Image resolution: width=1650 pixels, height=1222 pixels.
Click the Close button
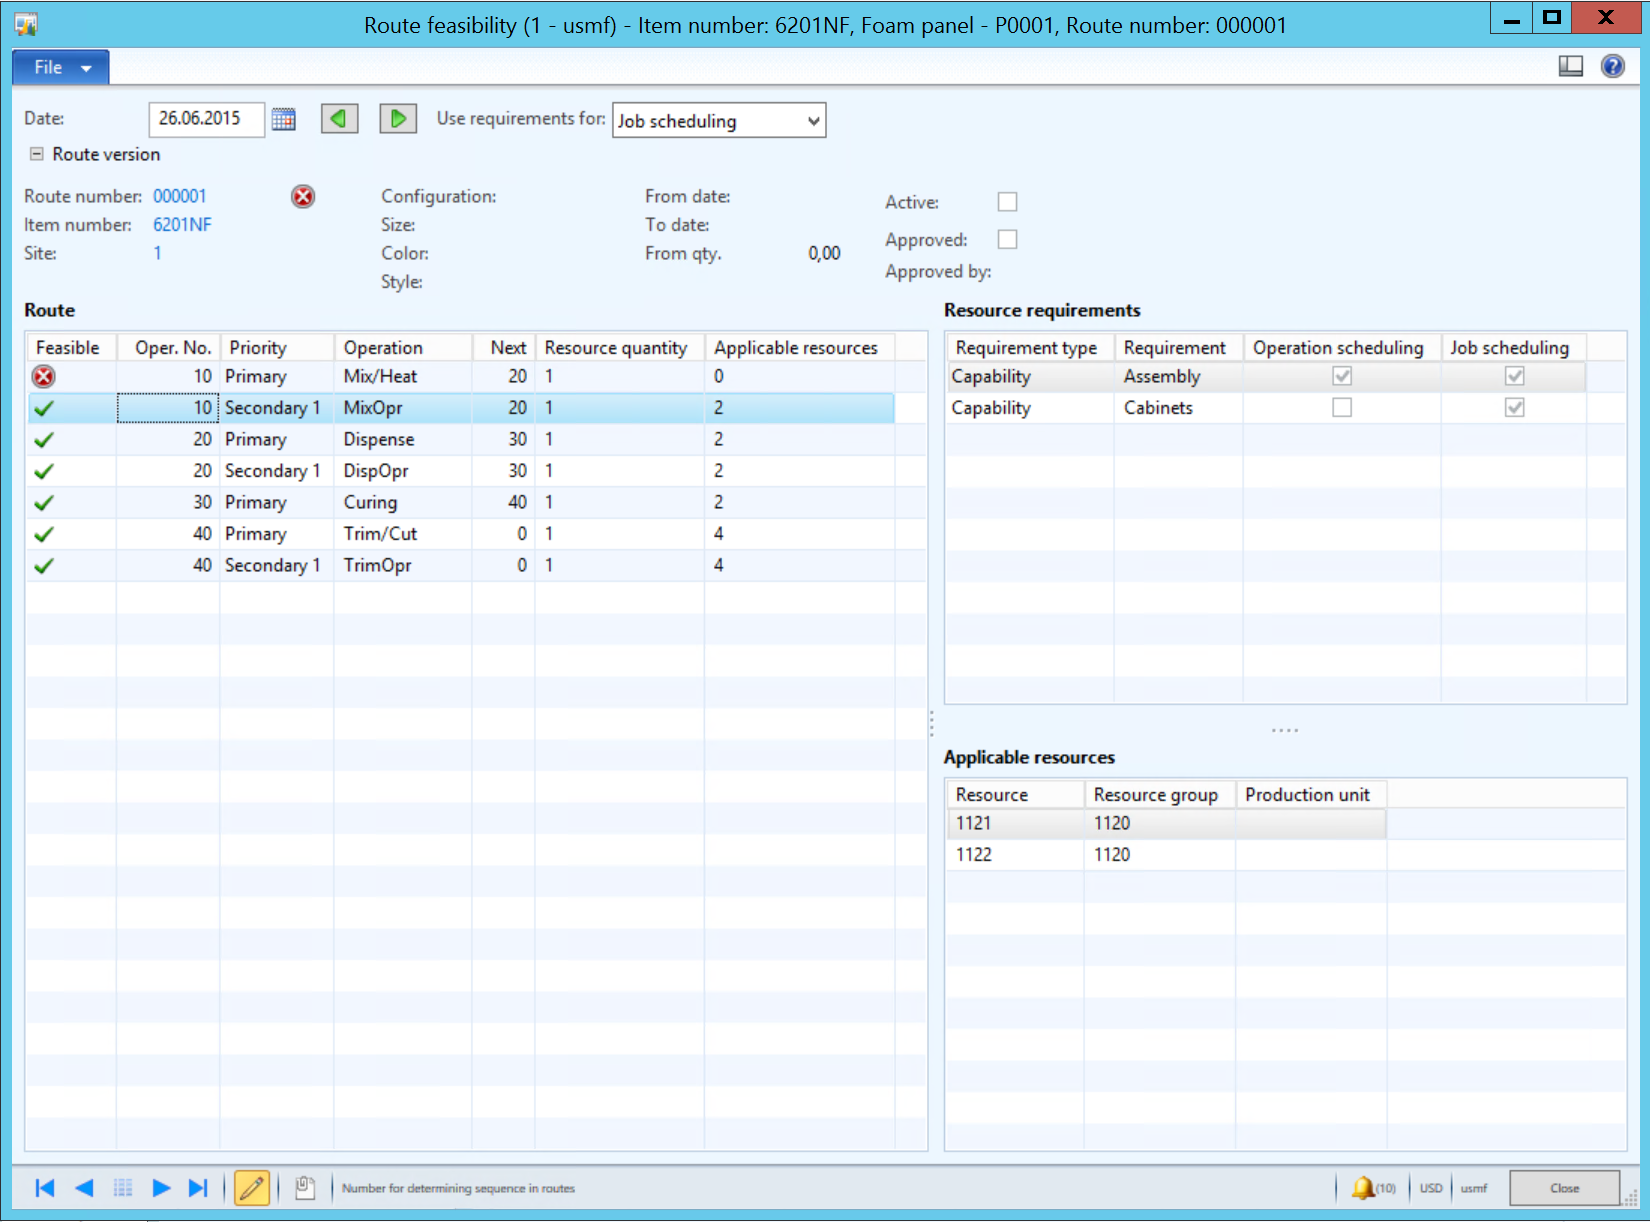[x=1564, y=1188]
